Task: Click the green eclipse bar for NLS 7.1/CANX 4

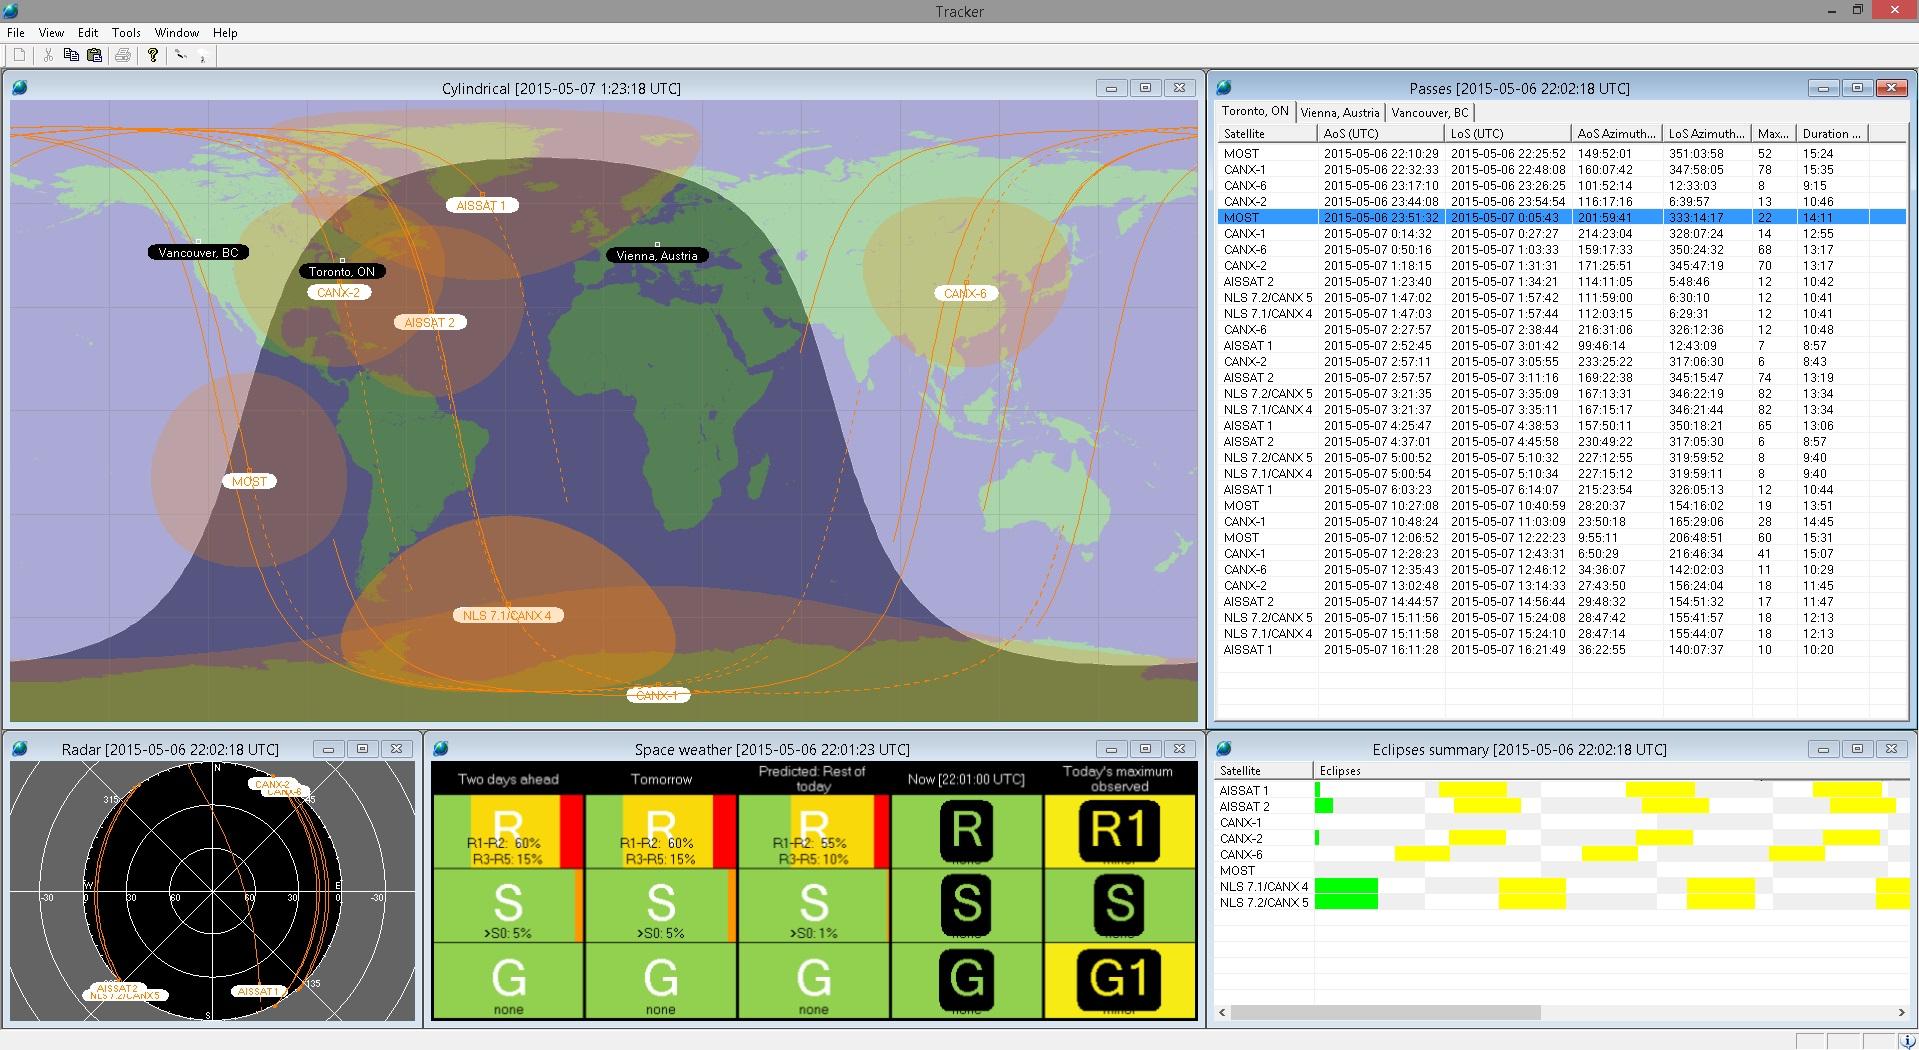Action: 1346,886
